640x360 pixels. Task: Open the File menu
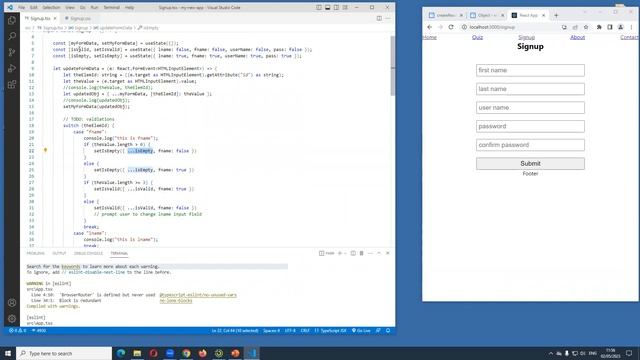[x=21, y=7]
